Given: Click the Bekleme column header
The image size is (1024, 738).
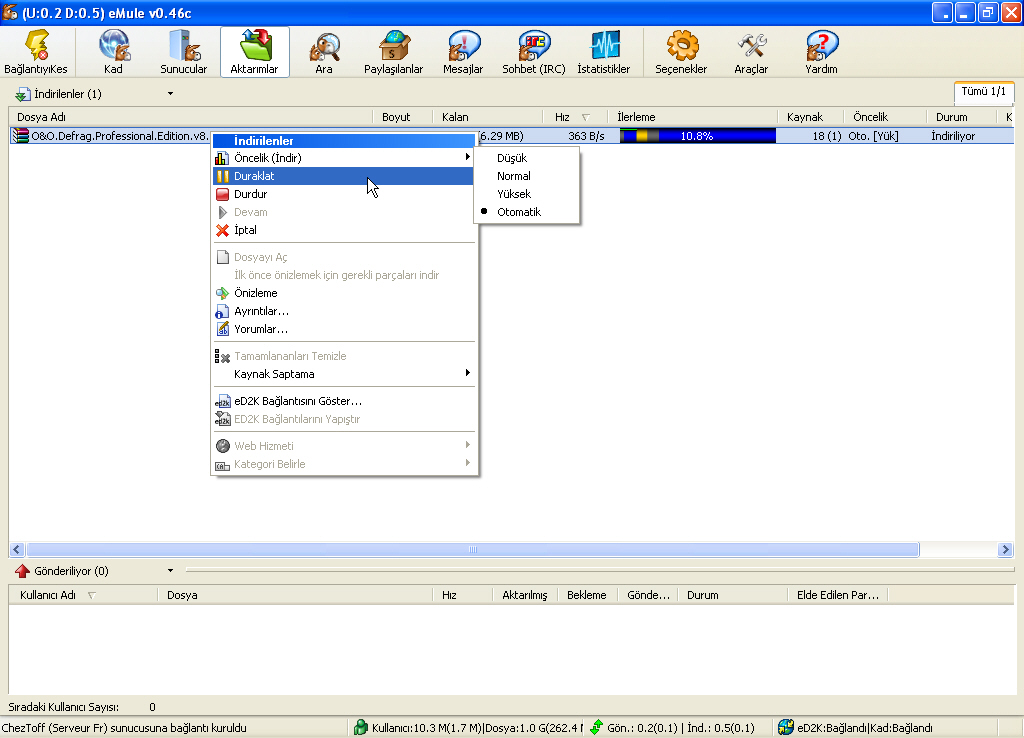Looking at the screenshot, I should pos(587,595).
